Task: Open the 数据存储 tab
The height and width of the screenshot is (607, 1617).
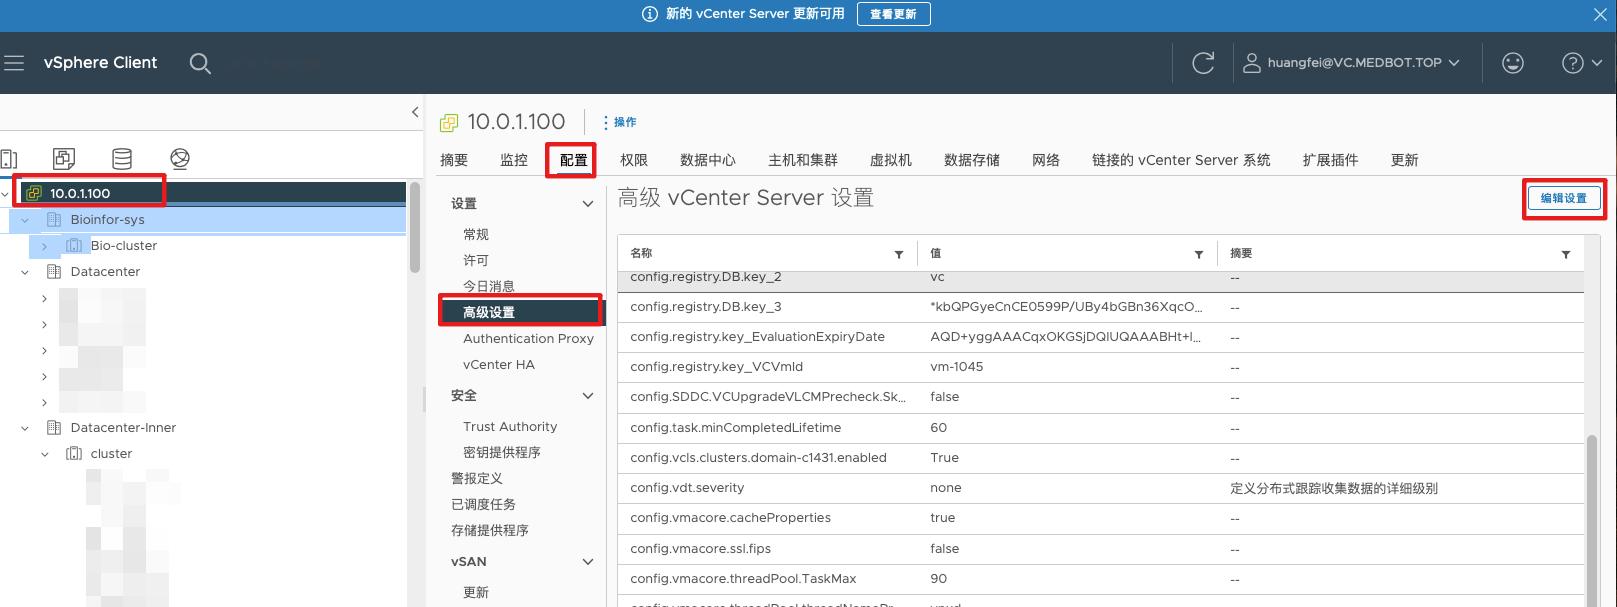Action: tap(972, 160)
